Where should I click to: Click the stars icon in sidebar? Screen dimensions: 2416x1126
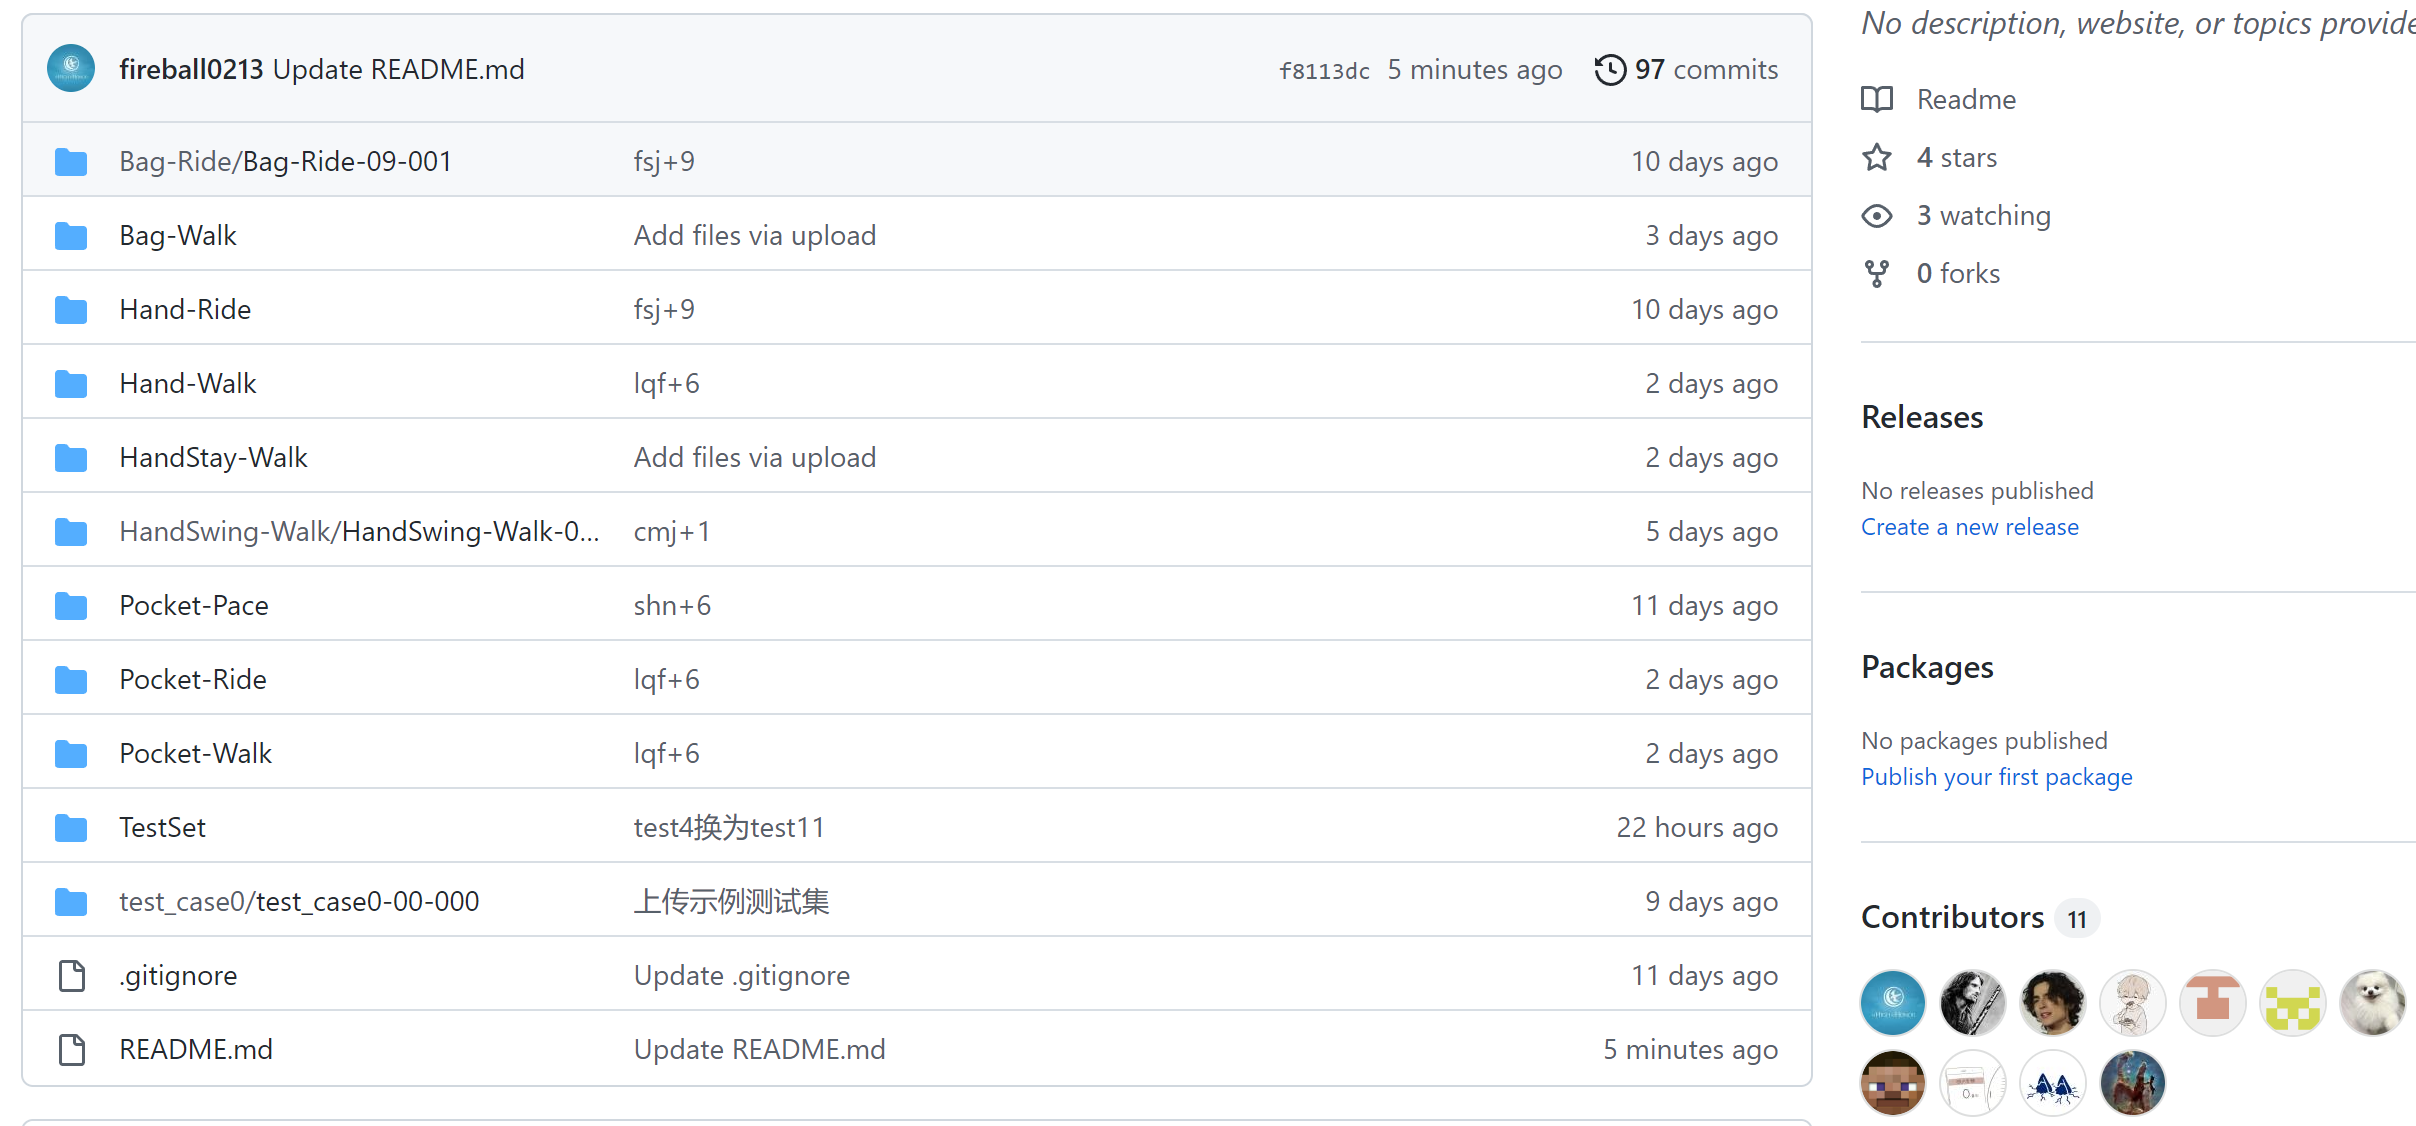point(1877,158)
